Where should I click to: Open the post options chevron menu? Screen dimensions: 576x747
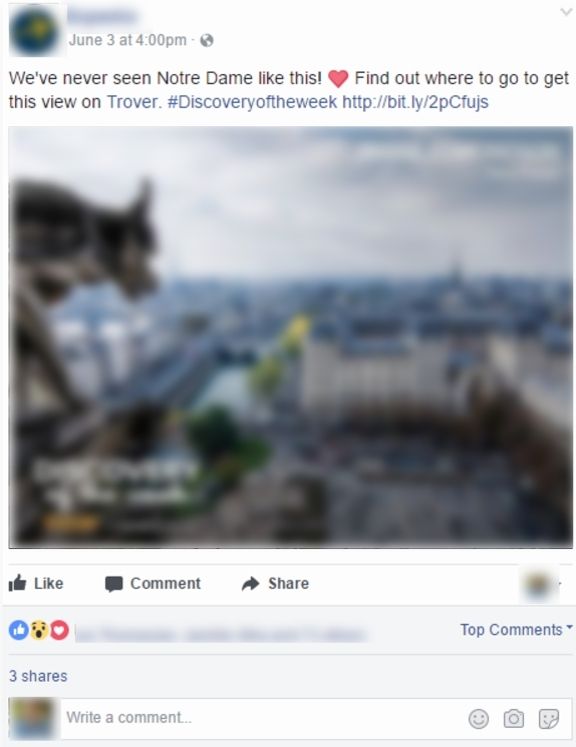566,12
